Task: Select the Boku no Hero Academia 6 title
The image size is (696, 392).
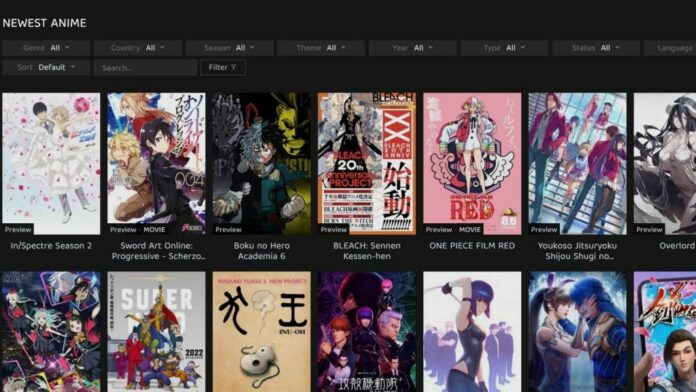Action: 261,251
